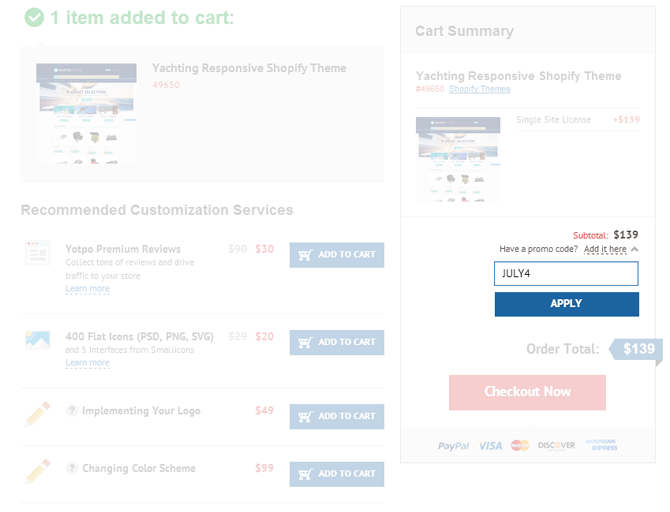Image resolution: width=670 pixels, height=512 pixels.
Task: Click item number #49650 in Cart Summary
Action: 430,89
